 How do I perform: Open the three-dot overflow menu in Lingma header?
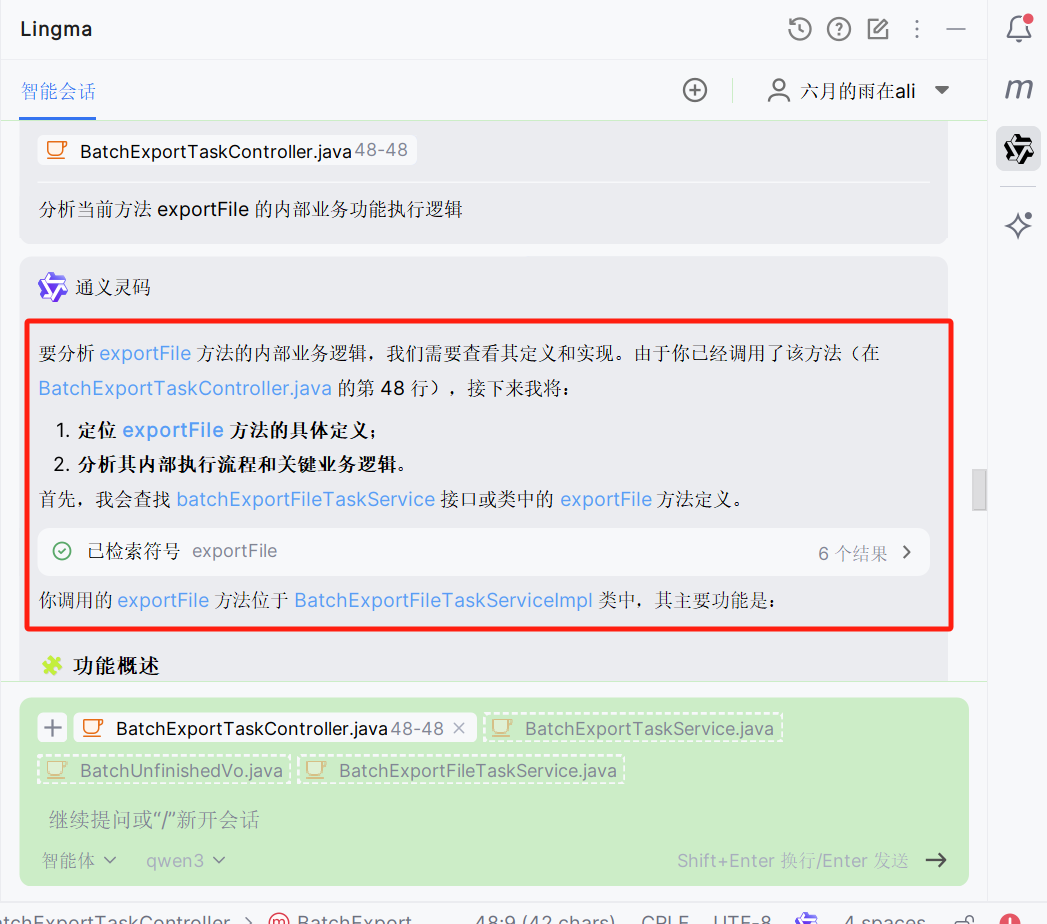(917, 29)
